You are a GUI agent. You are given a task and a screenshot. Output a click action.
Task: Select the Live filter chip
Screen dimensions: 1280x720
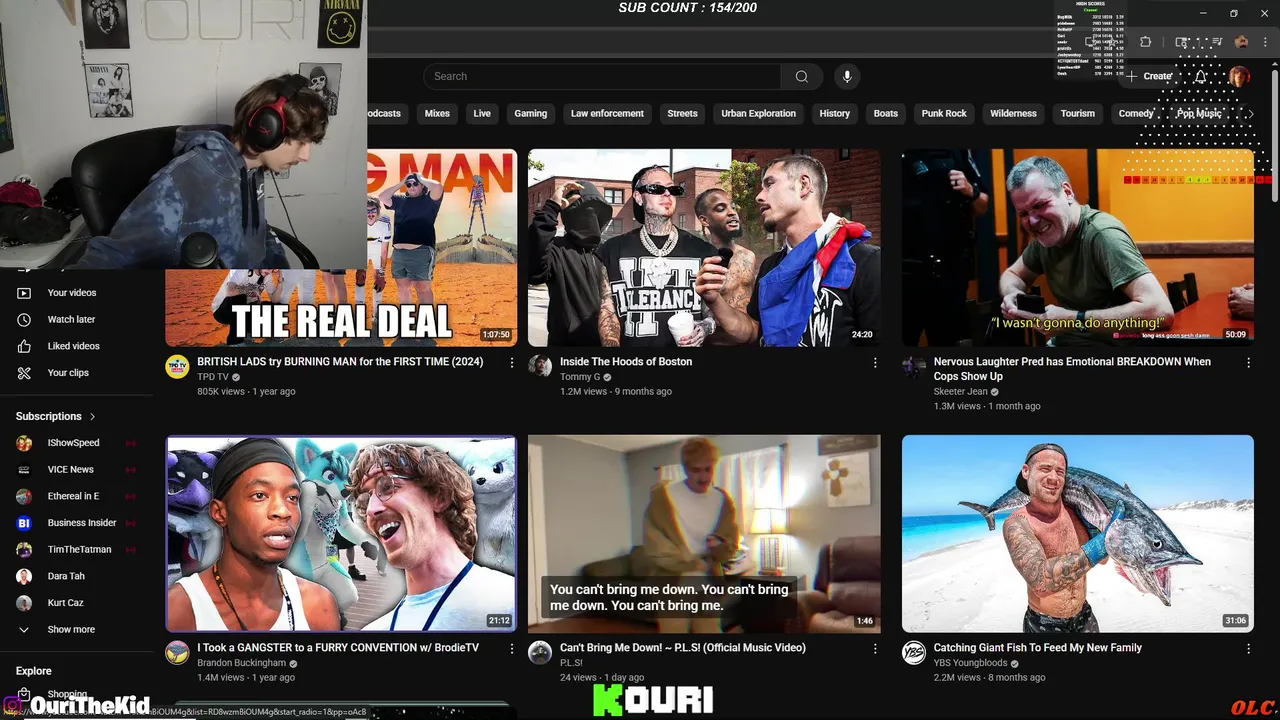point(482,114)
